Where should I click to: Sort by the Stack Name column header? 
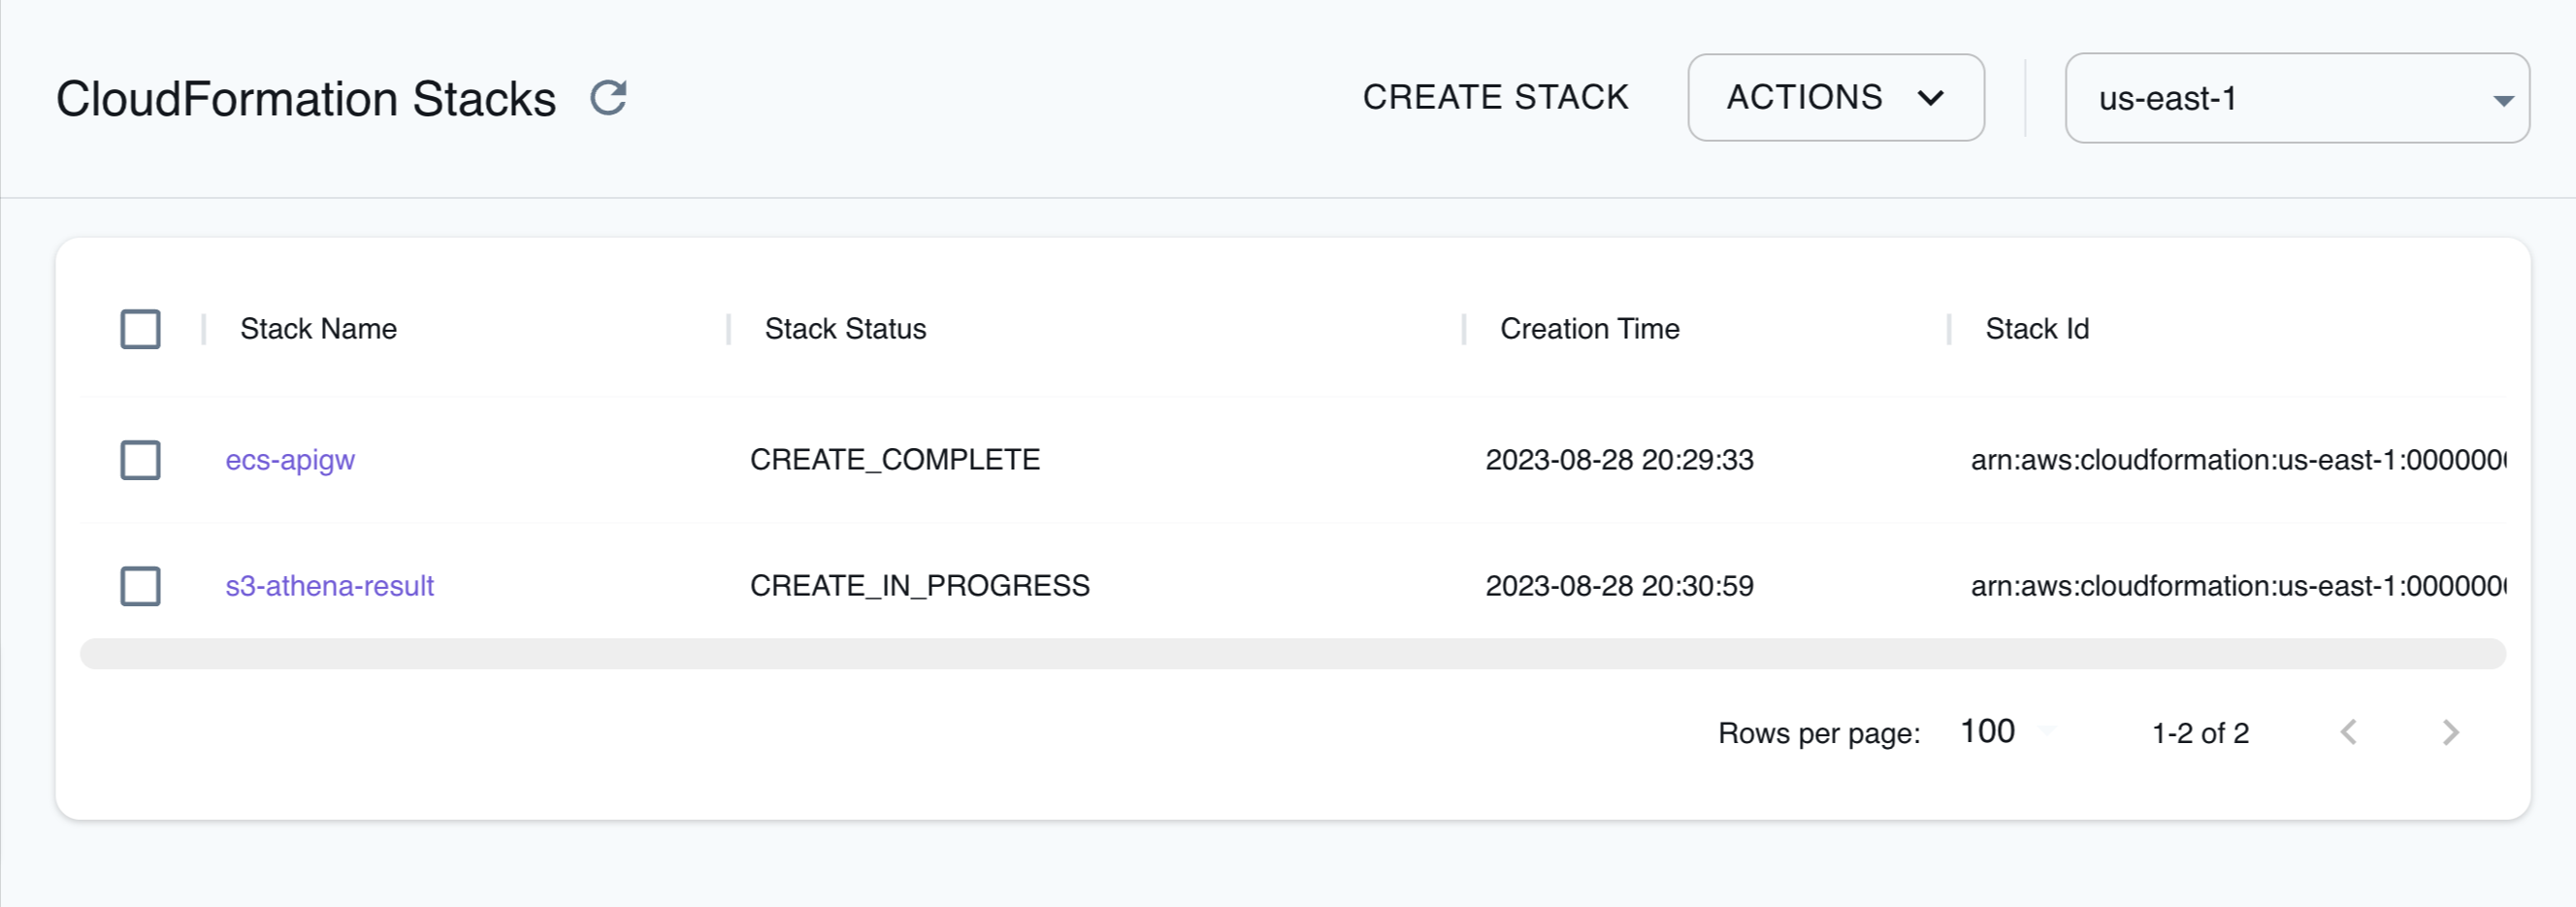[317, 328]
